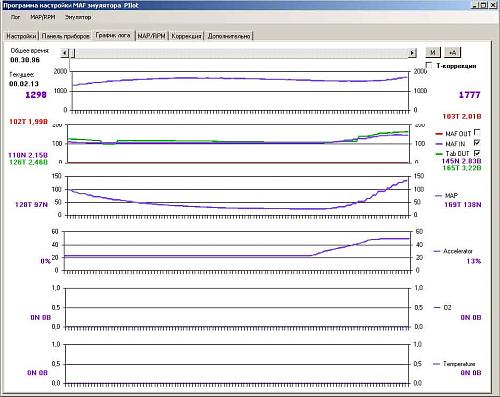Click the O2 legend label
500x397 pixels.
pyautogui.click(x=447, y=308)
